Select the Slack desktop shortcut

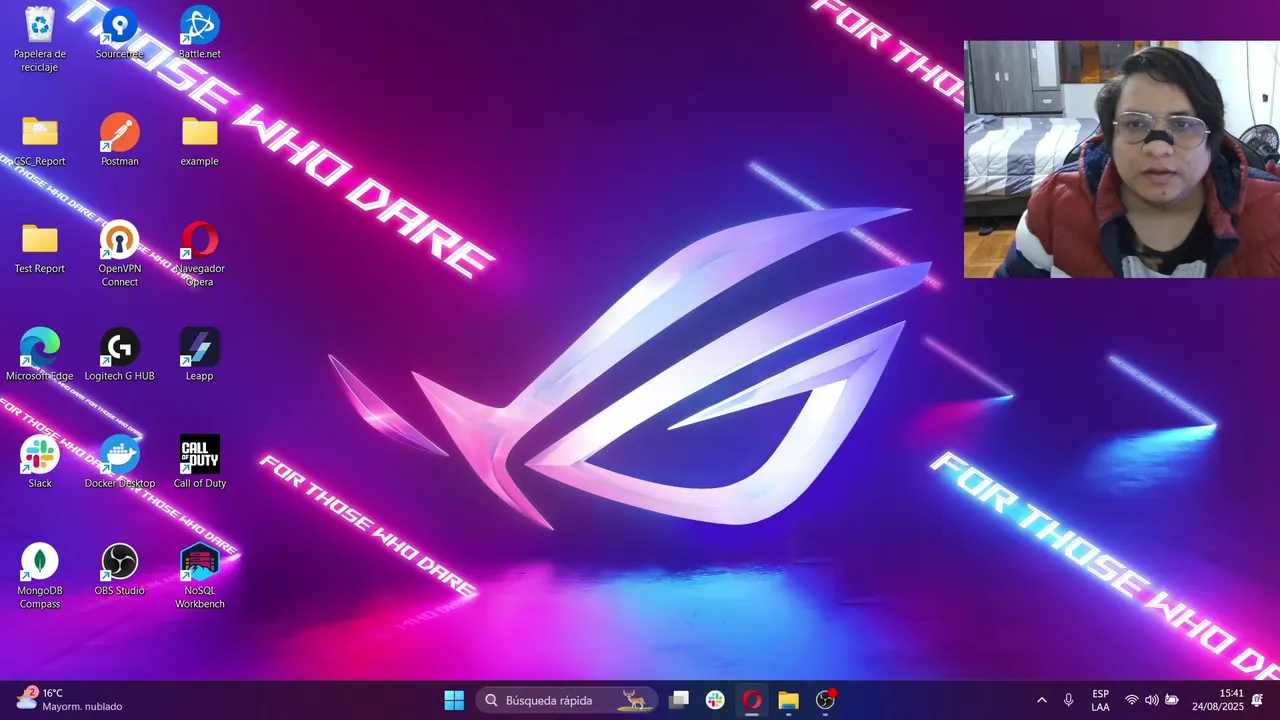[40, 462]
